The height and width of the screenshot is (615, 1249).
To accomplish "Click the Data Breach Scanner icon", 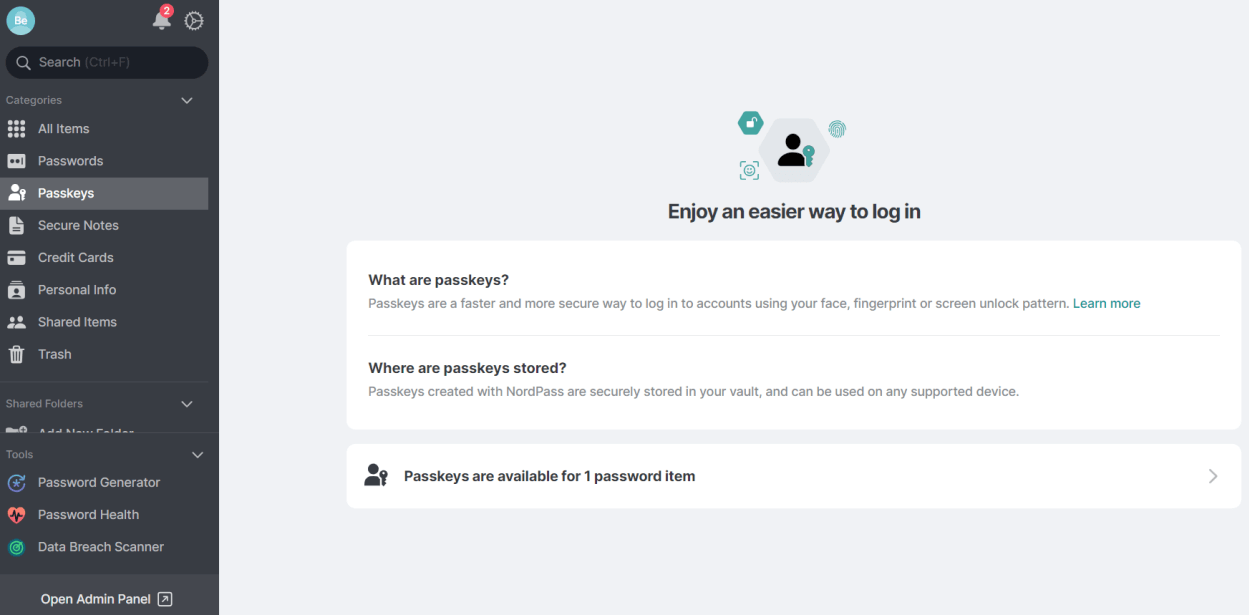I will (x=17, y=547).
